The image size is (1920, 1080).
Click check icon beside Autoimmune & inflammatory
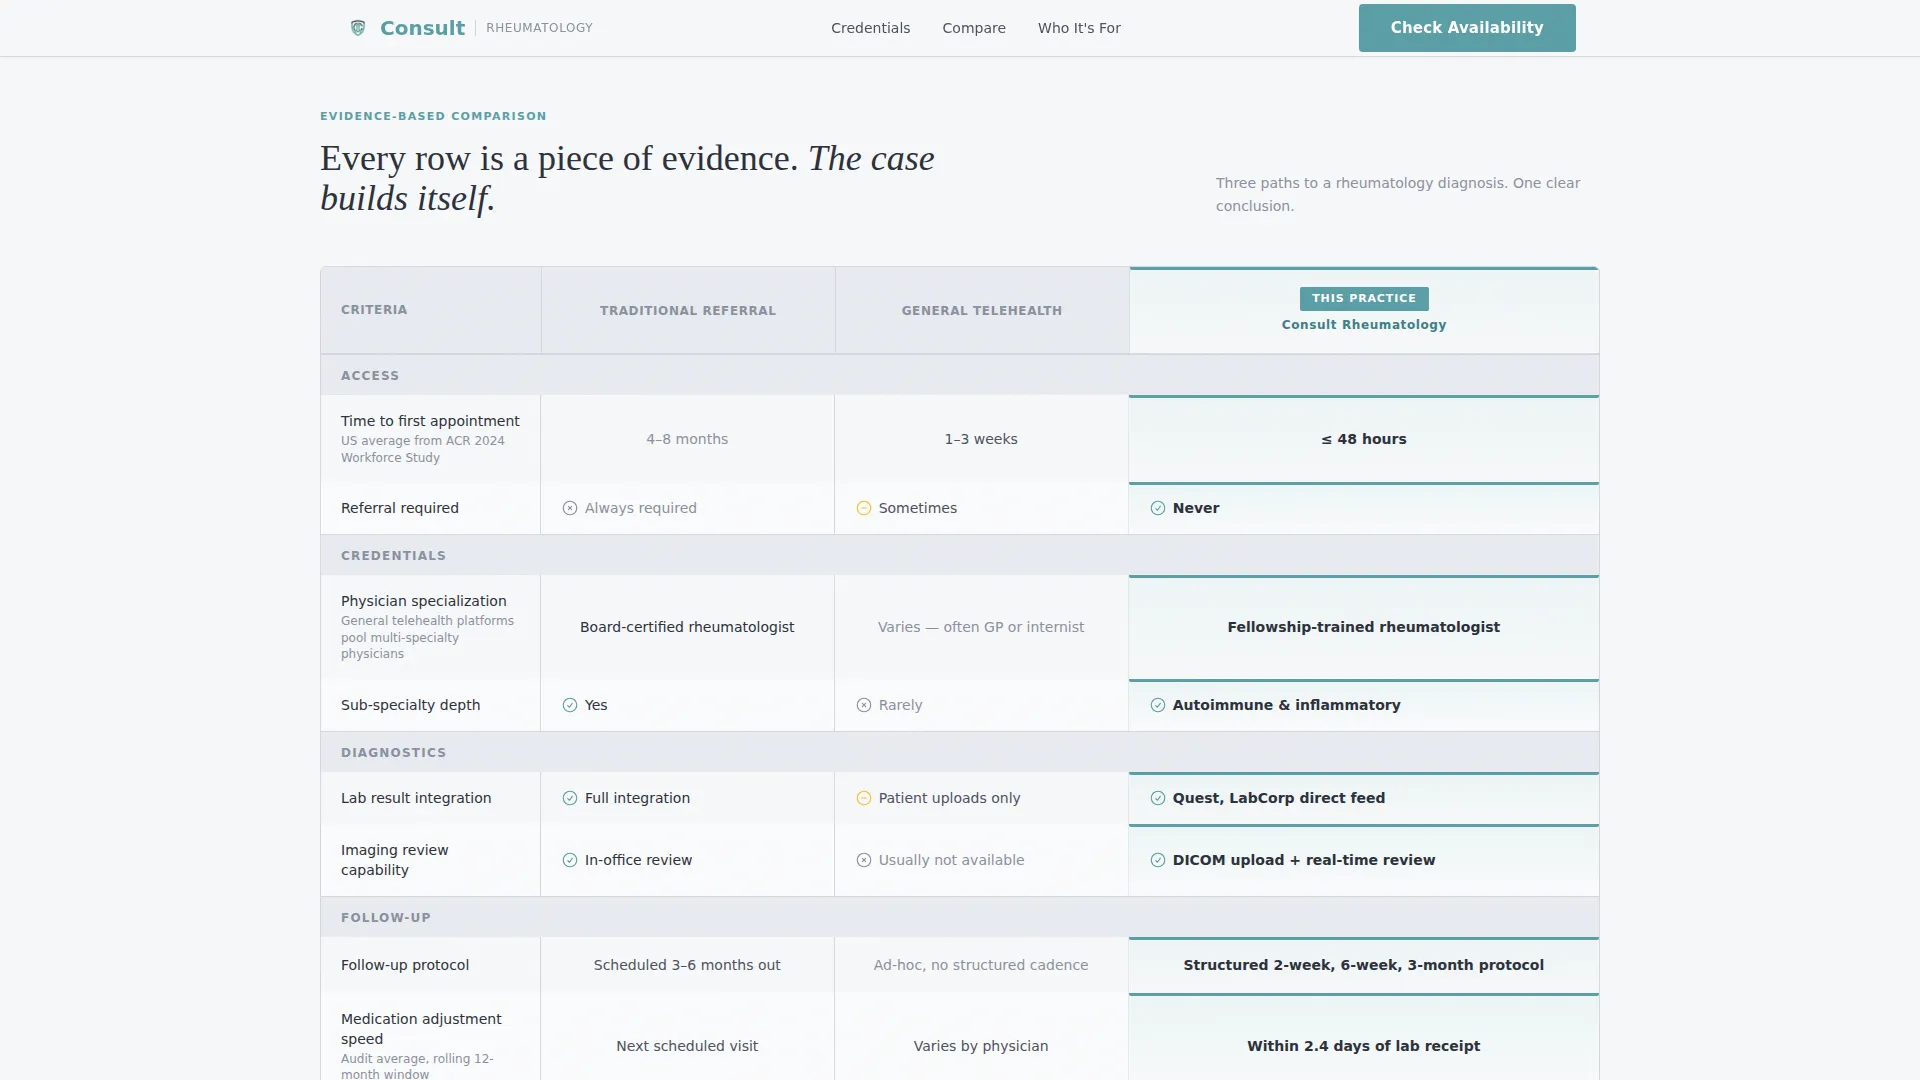tap(1158, 705)
